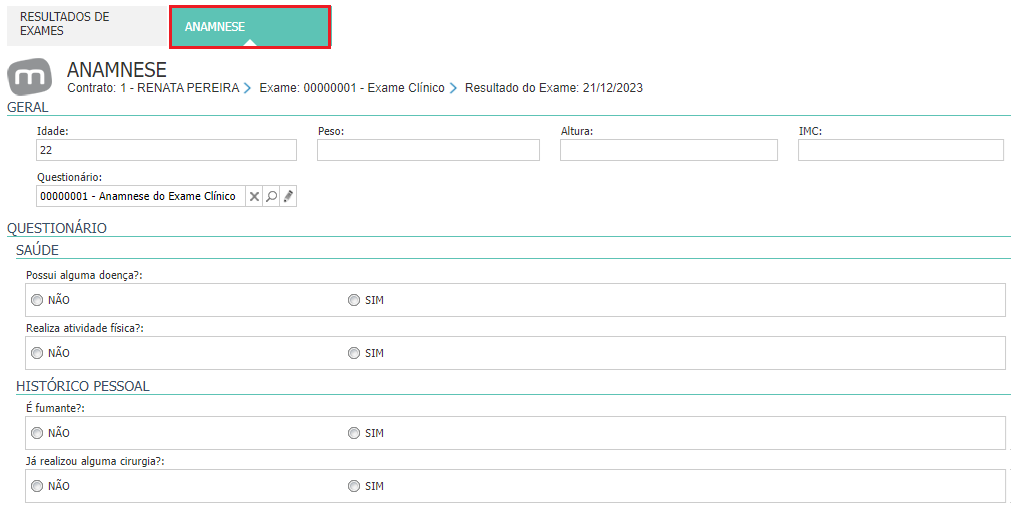Image resolution: width=1011 pixels, height=505 pixels.
Task: Mark NÃO for É fumante
Action: [x=37, y=433]
